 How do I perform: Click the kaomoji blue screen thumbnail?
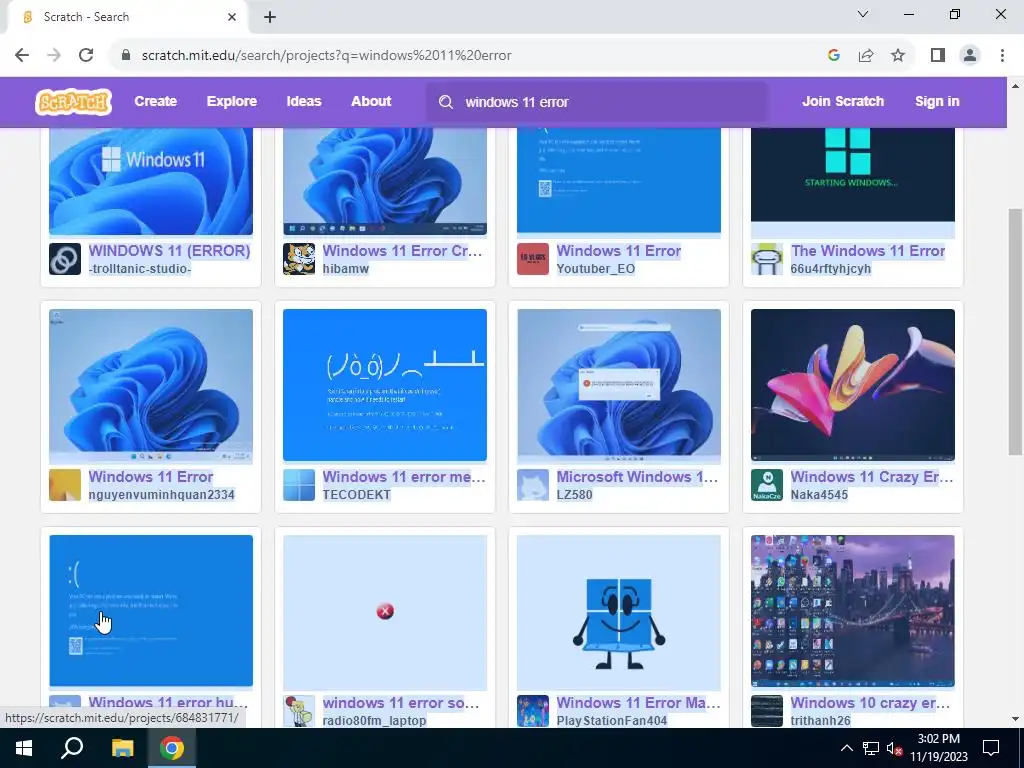(385, 385)
